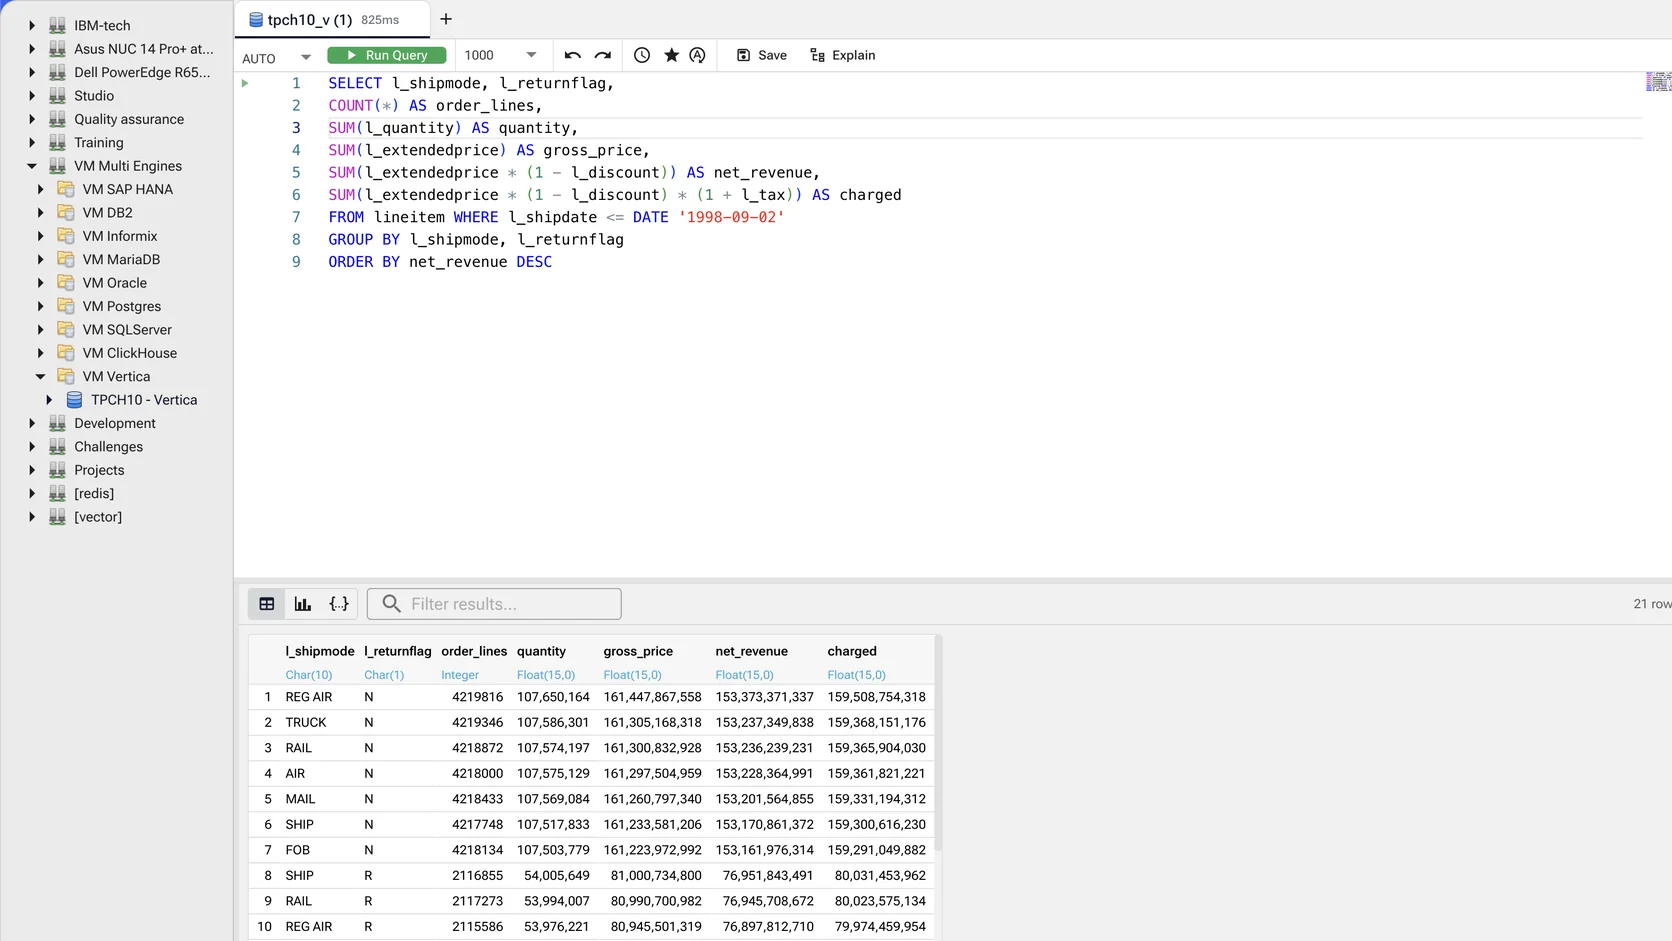Screen dimensions: 1672x941
Task: Expand the TPCH10 - Vertica database
Action: tap(49, 400)
